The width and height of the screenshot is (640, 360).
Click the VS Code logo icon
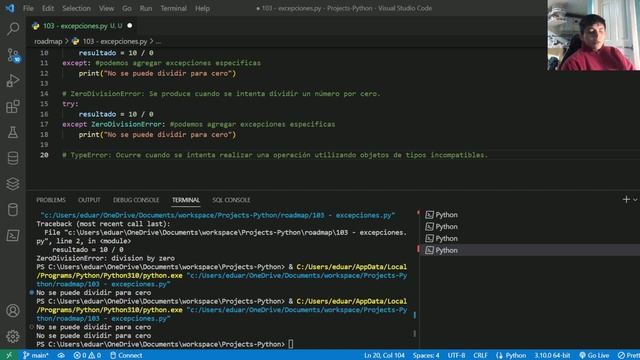[10, 8]
